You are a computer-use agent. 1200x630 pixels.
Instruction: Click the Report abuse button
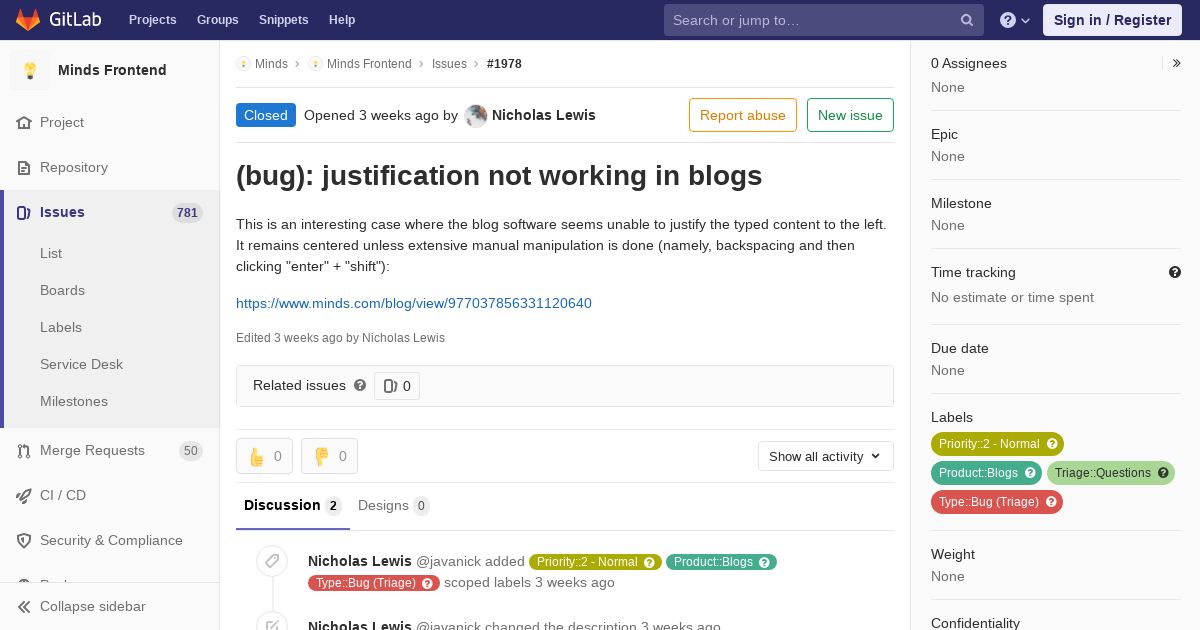pos(743,115)
